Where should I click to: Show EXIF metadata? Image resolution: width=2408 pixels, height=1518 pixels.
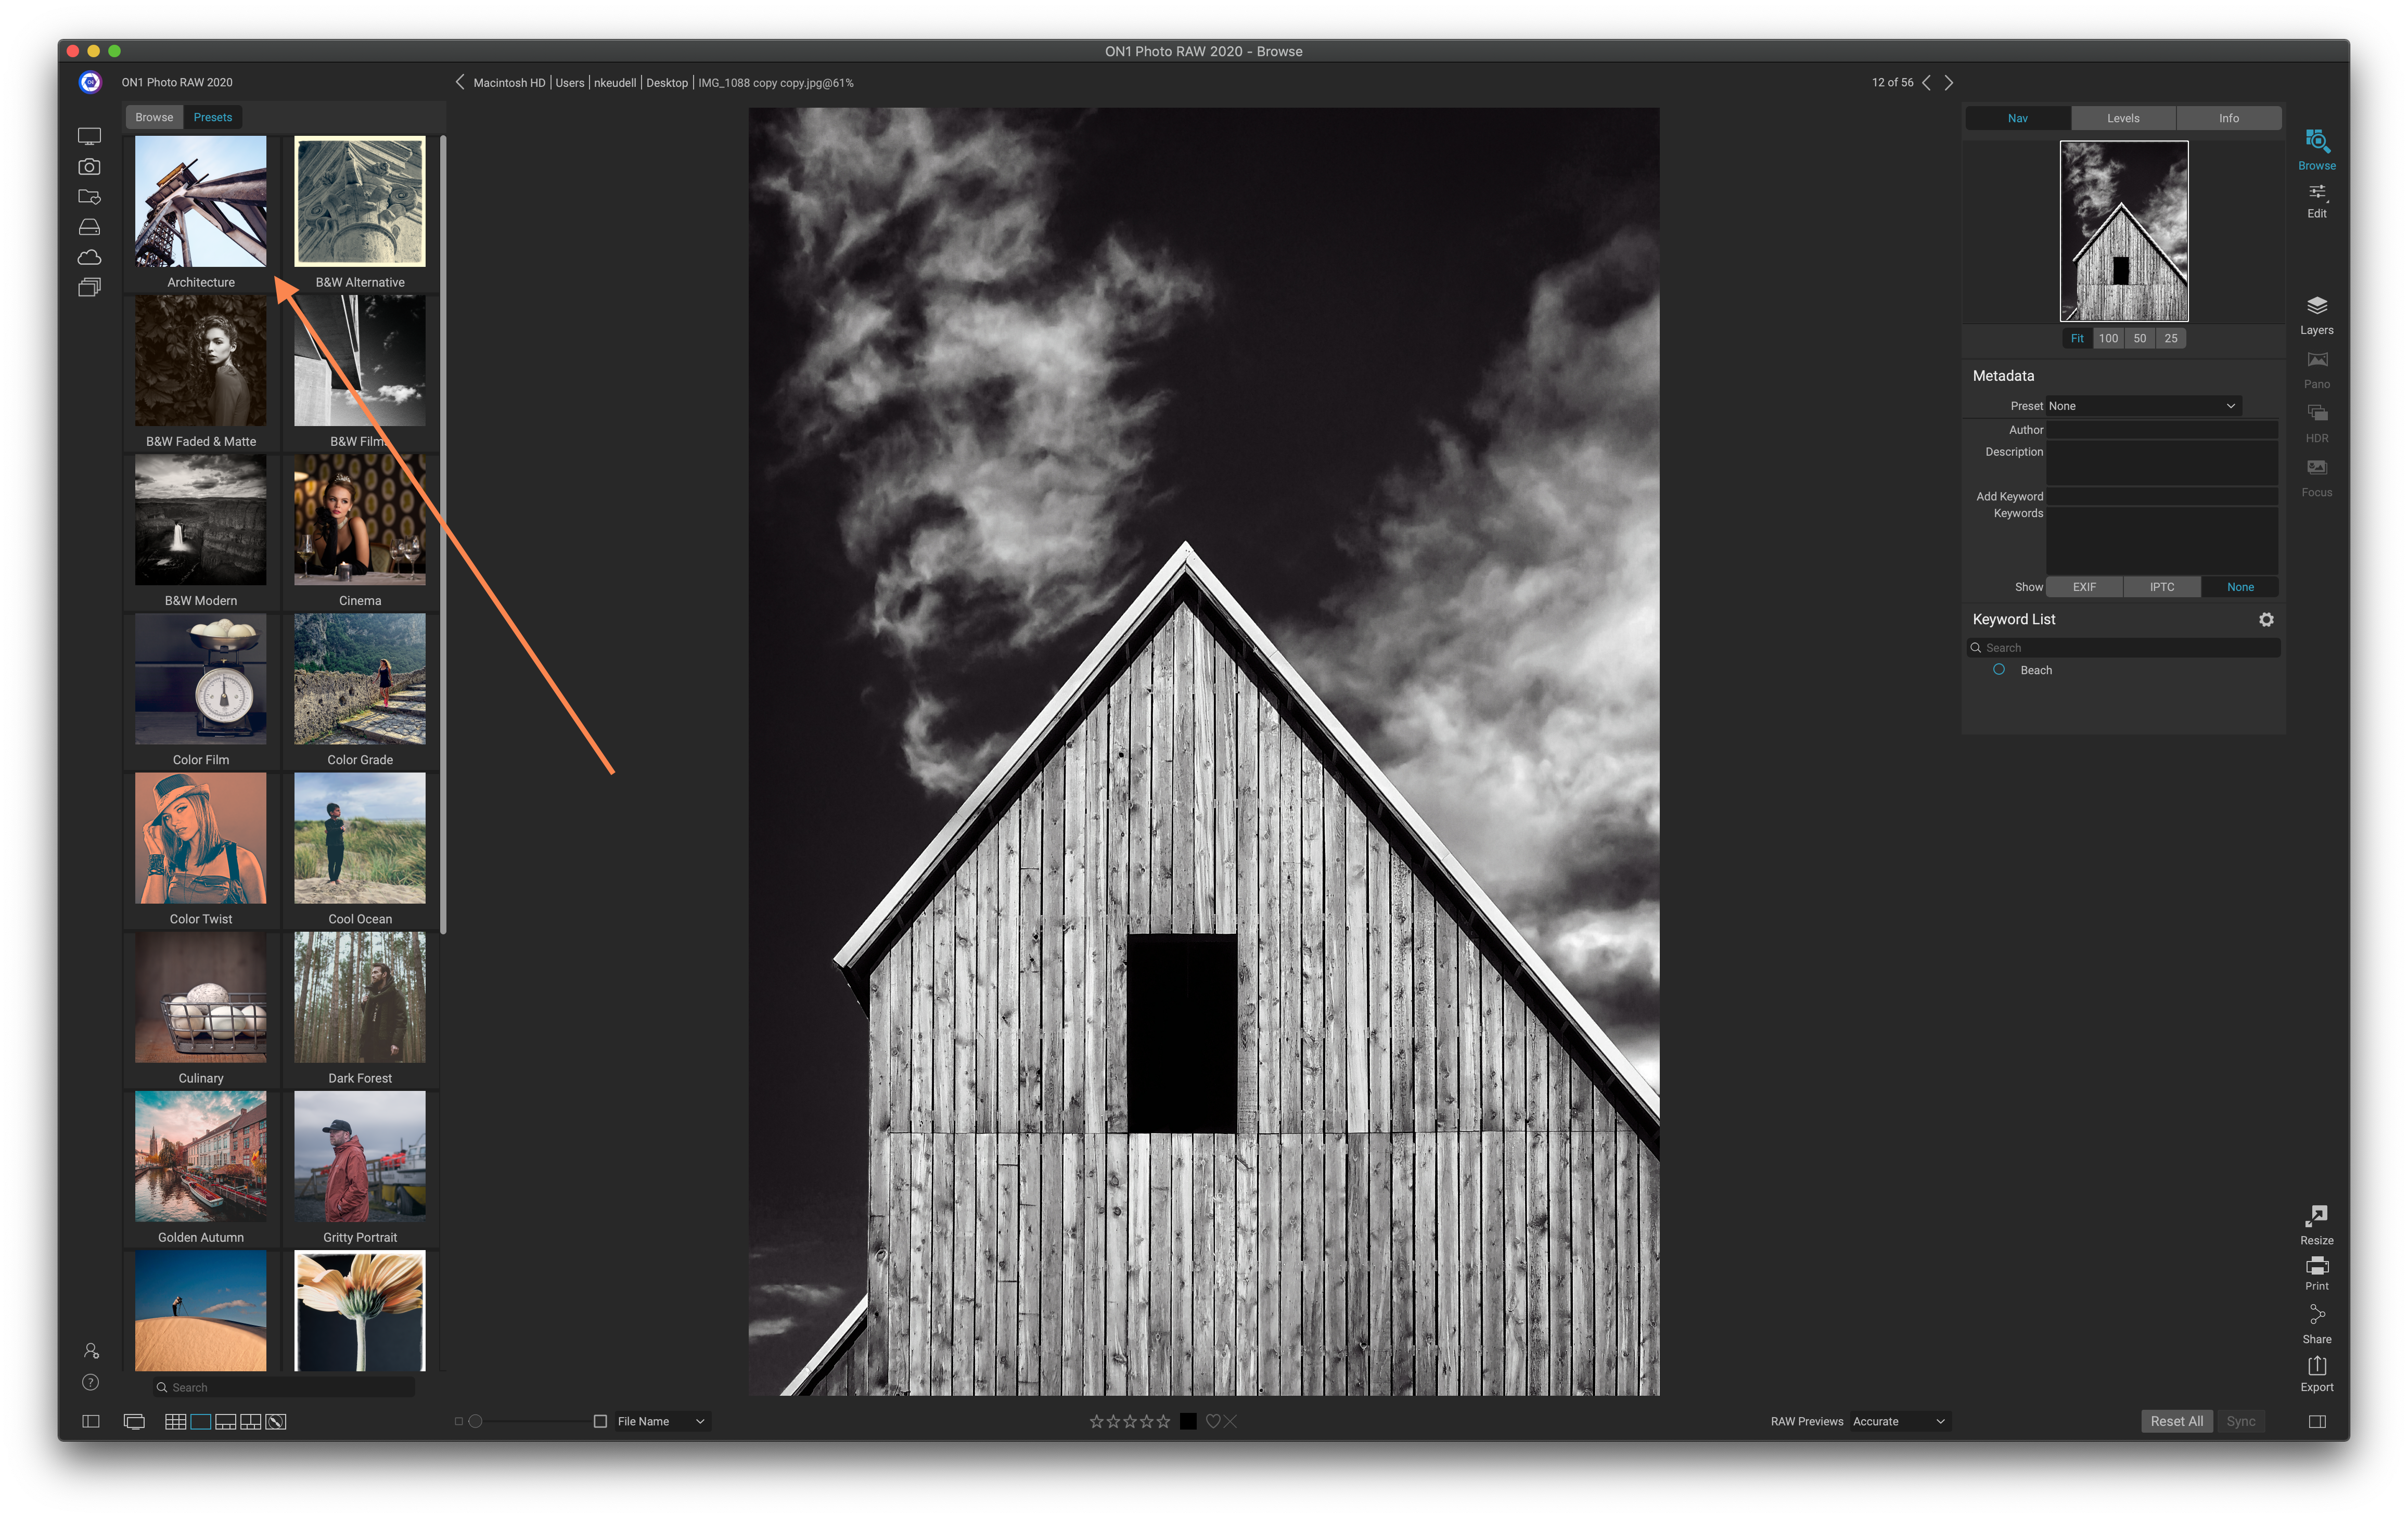point(2084,587)
